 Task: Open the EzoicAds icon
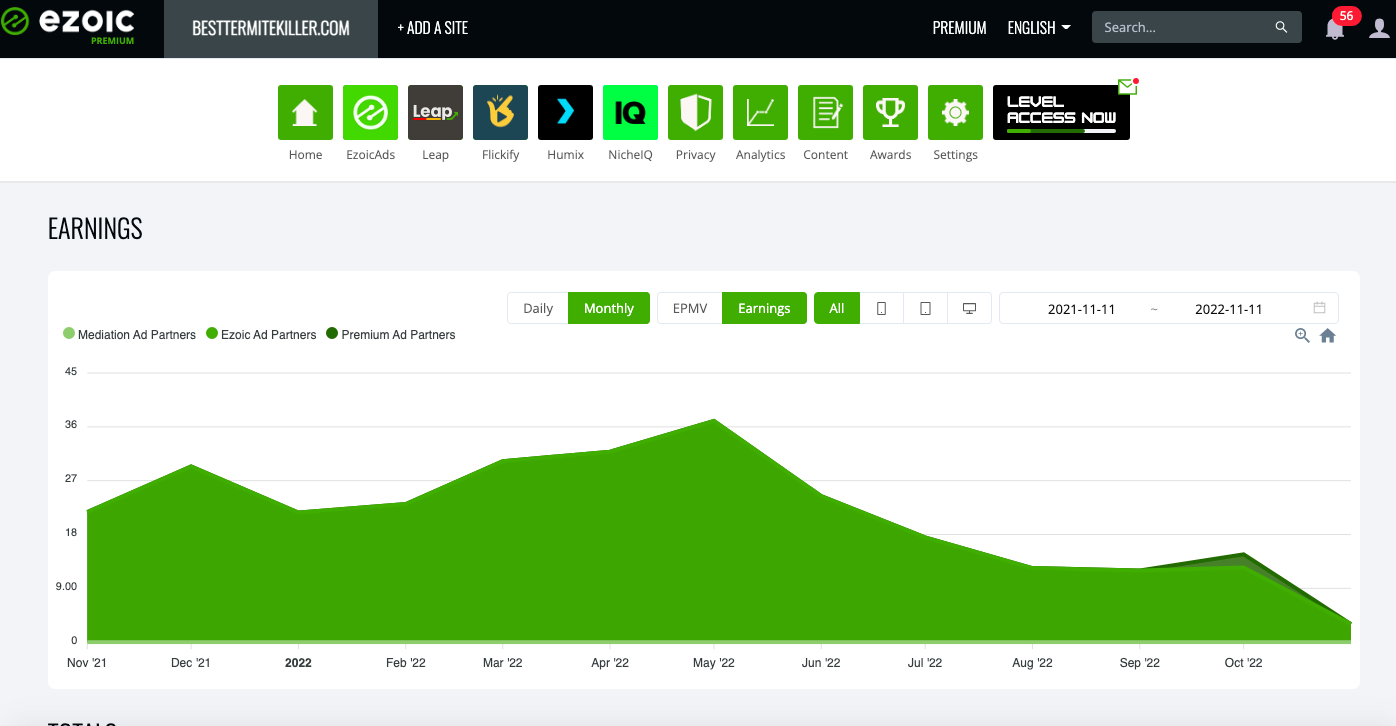(x=370, y=112)
